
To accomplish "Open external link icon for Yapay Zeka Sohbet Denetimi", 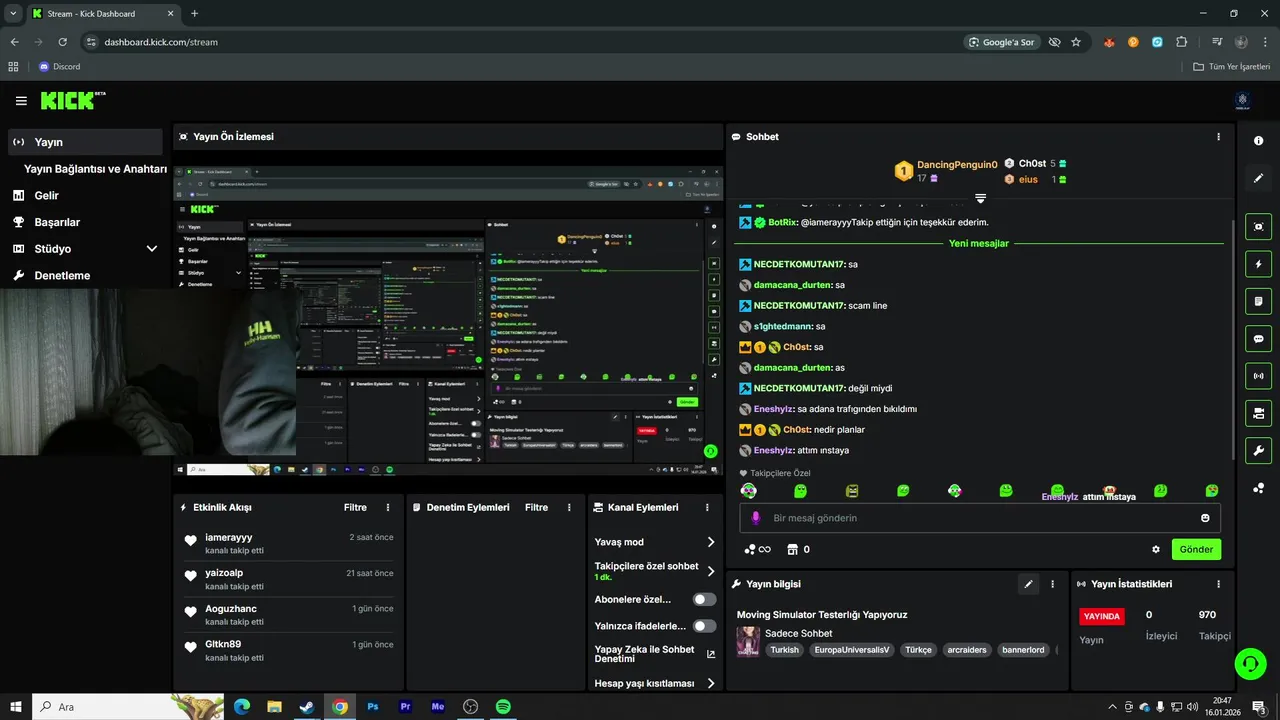I will click(711, 654).
